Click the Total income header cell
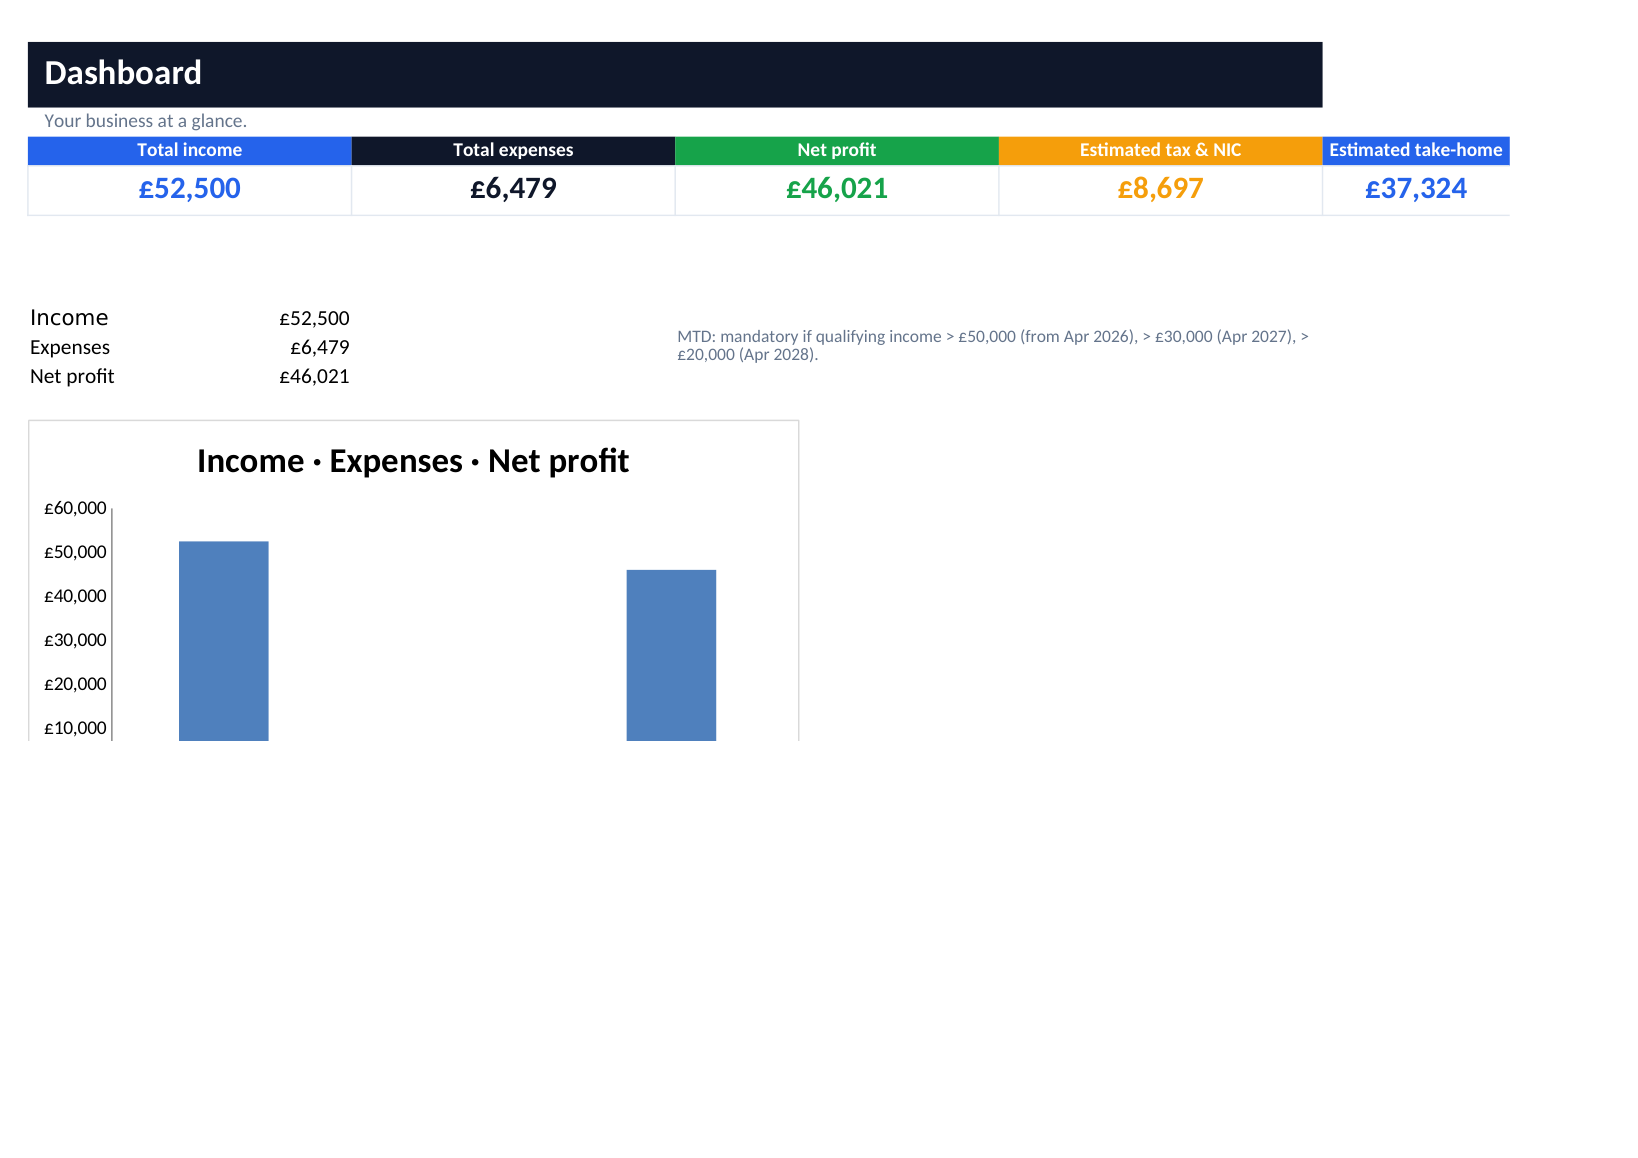This screenshot has width=1638, height=1158. pos(190,150)
